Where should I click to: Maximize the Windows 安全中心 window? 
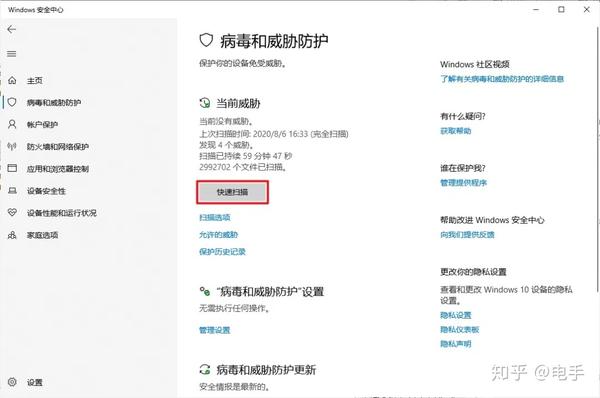[x=561, y=9]
